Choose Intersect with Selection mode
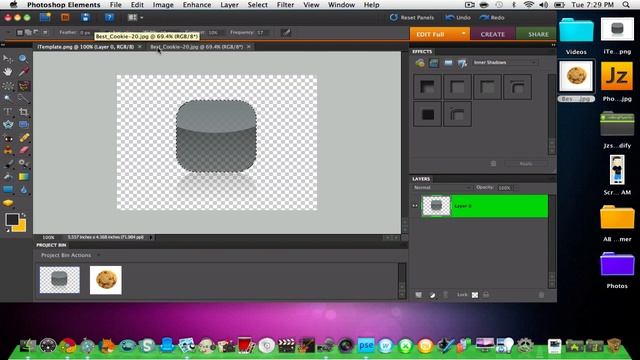 (45, 32)
